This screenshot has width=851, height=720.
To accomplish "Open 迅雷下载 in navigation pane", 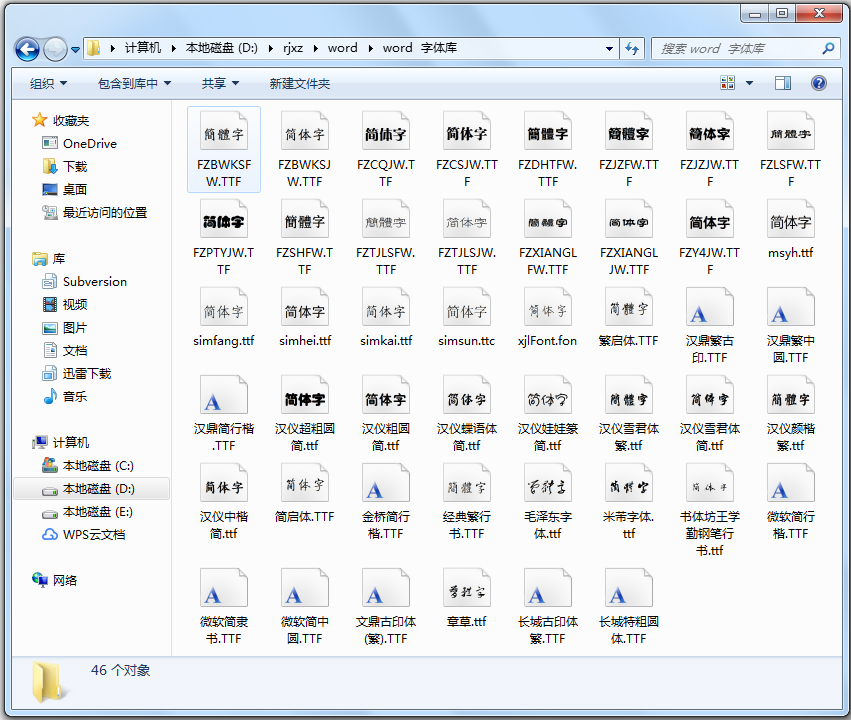I will click(x=87, y=373).
